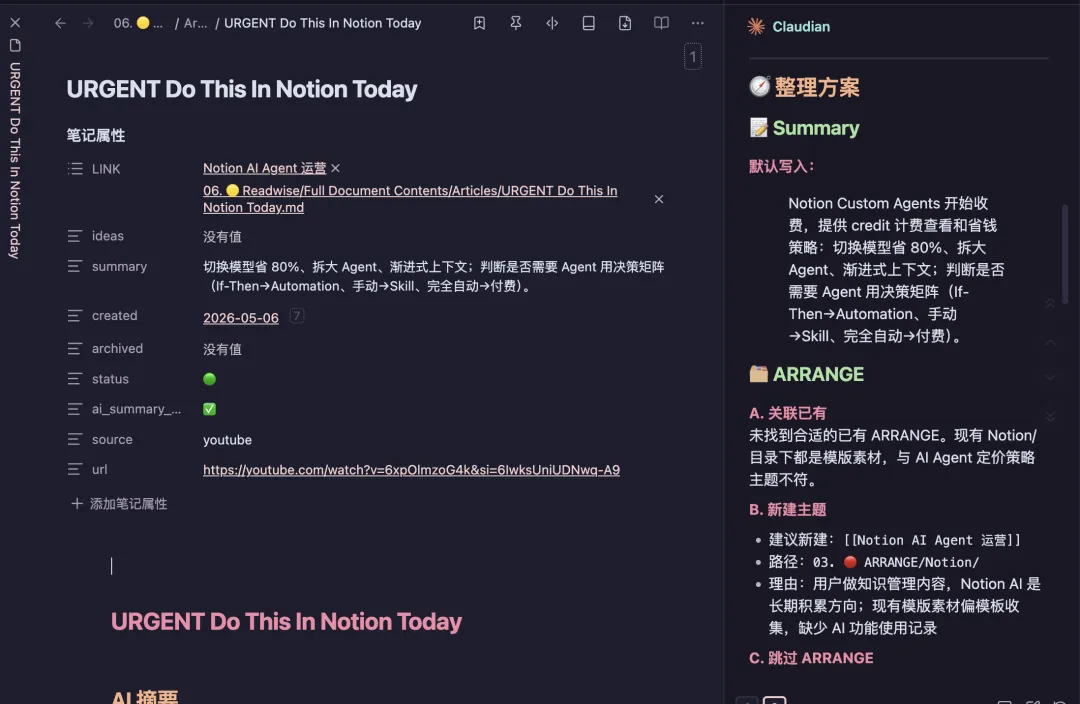The width and height of the screenshot is (1080, 704).
Task: Click the ideas property type icon
Action: click(x=75, y=236)
